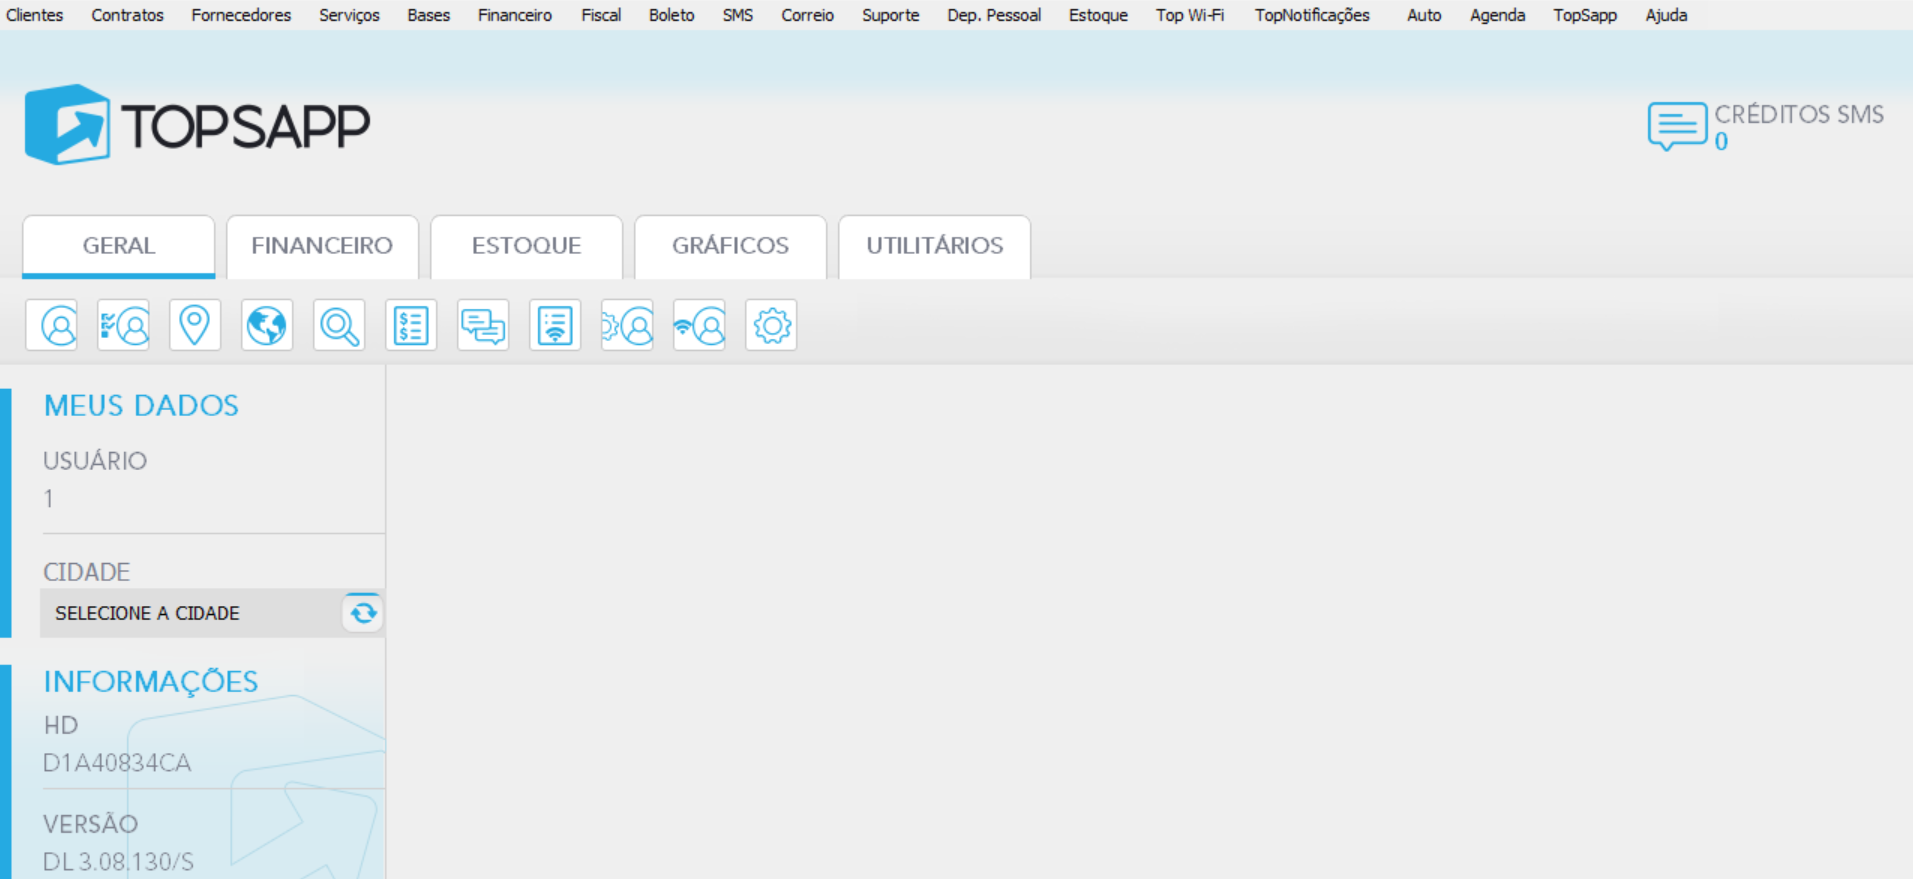
Task: Open the Suporte menu
Action: pos(890,15)
